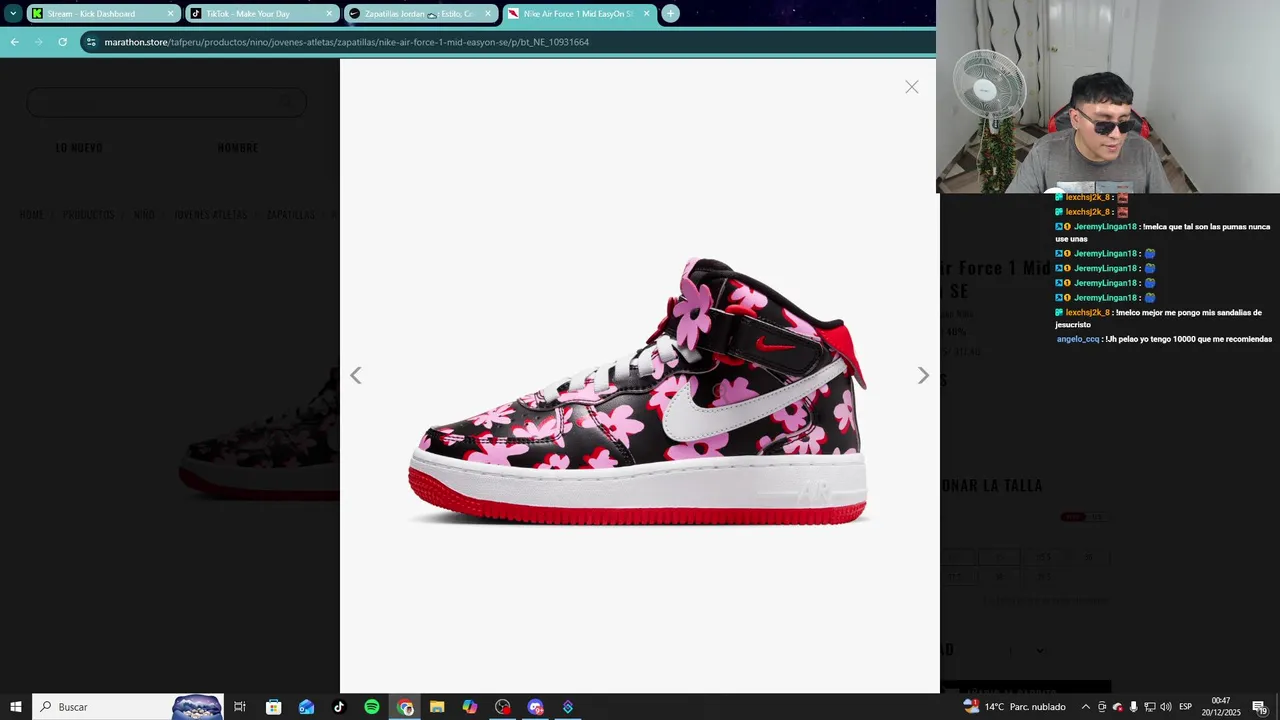
Task: Open the notification center icon
Action: pos(1259,707)
